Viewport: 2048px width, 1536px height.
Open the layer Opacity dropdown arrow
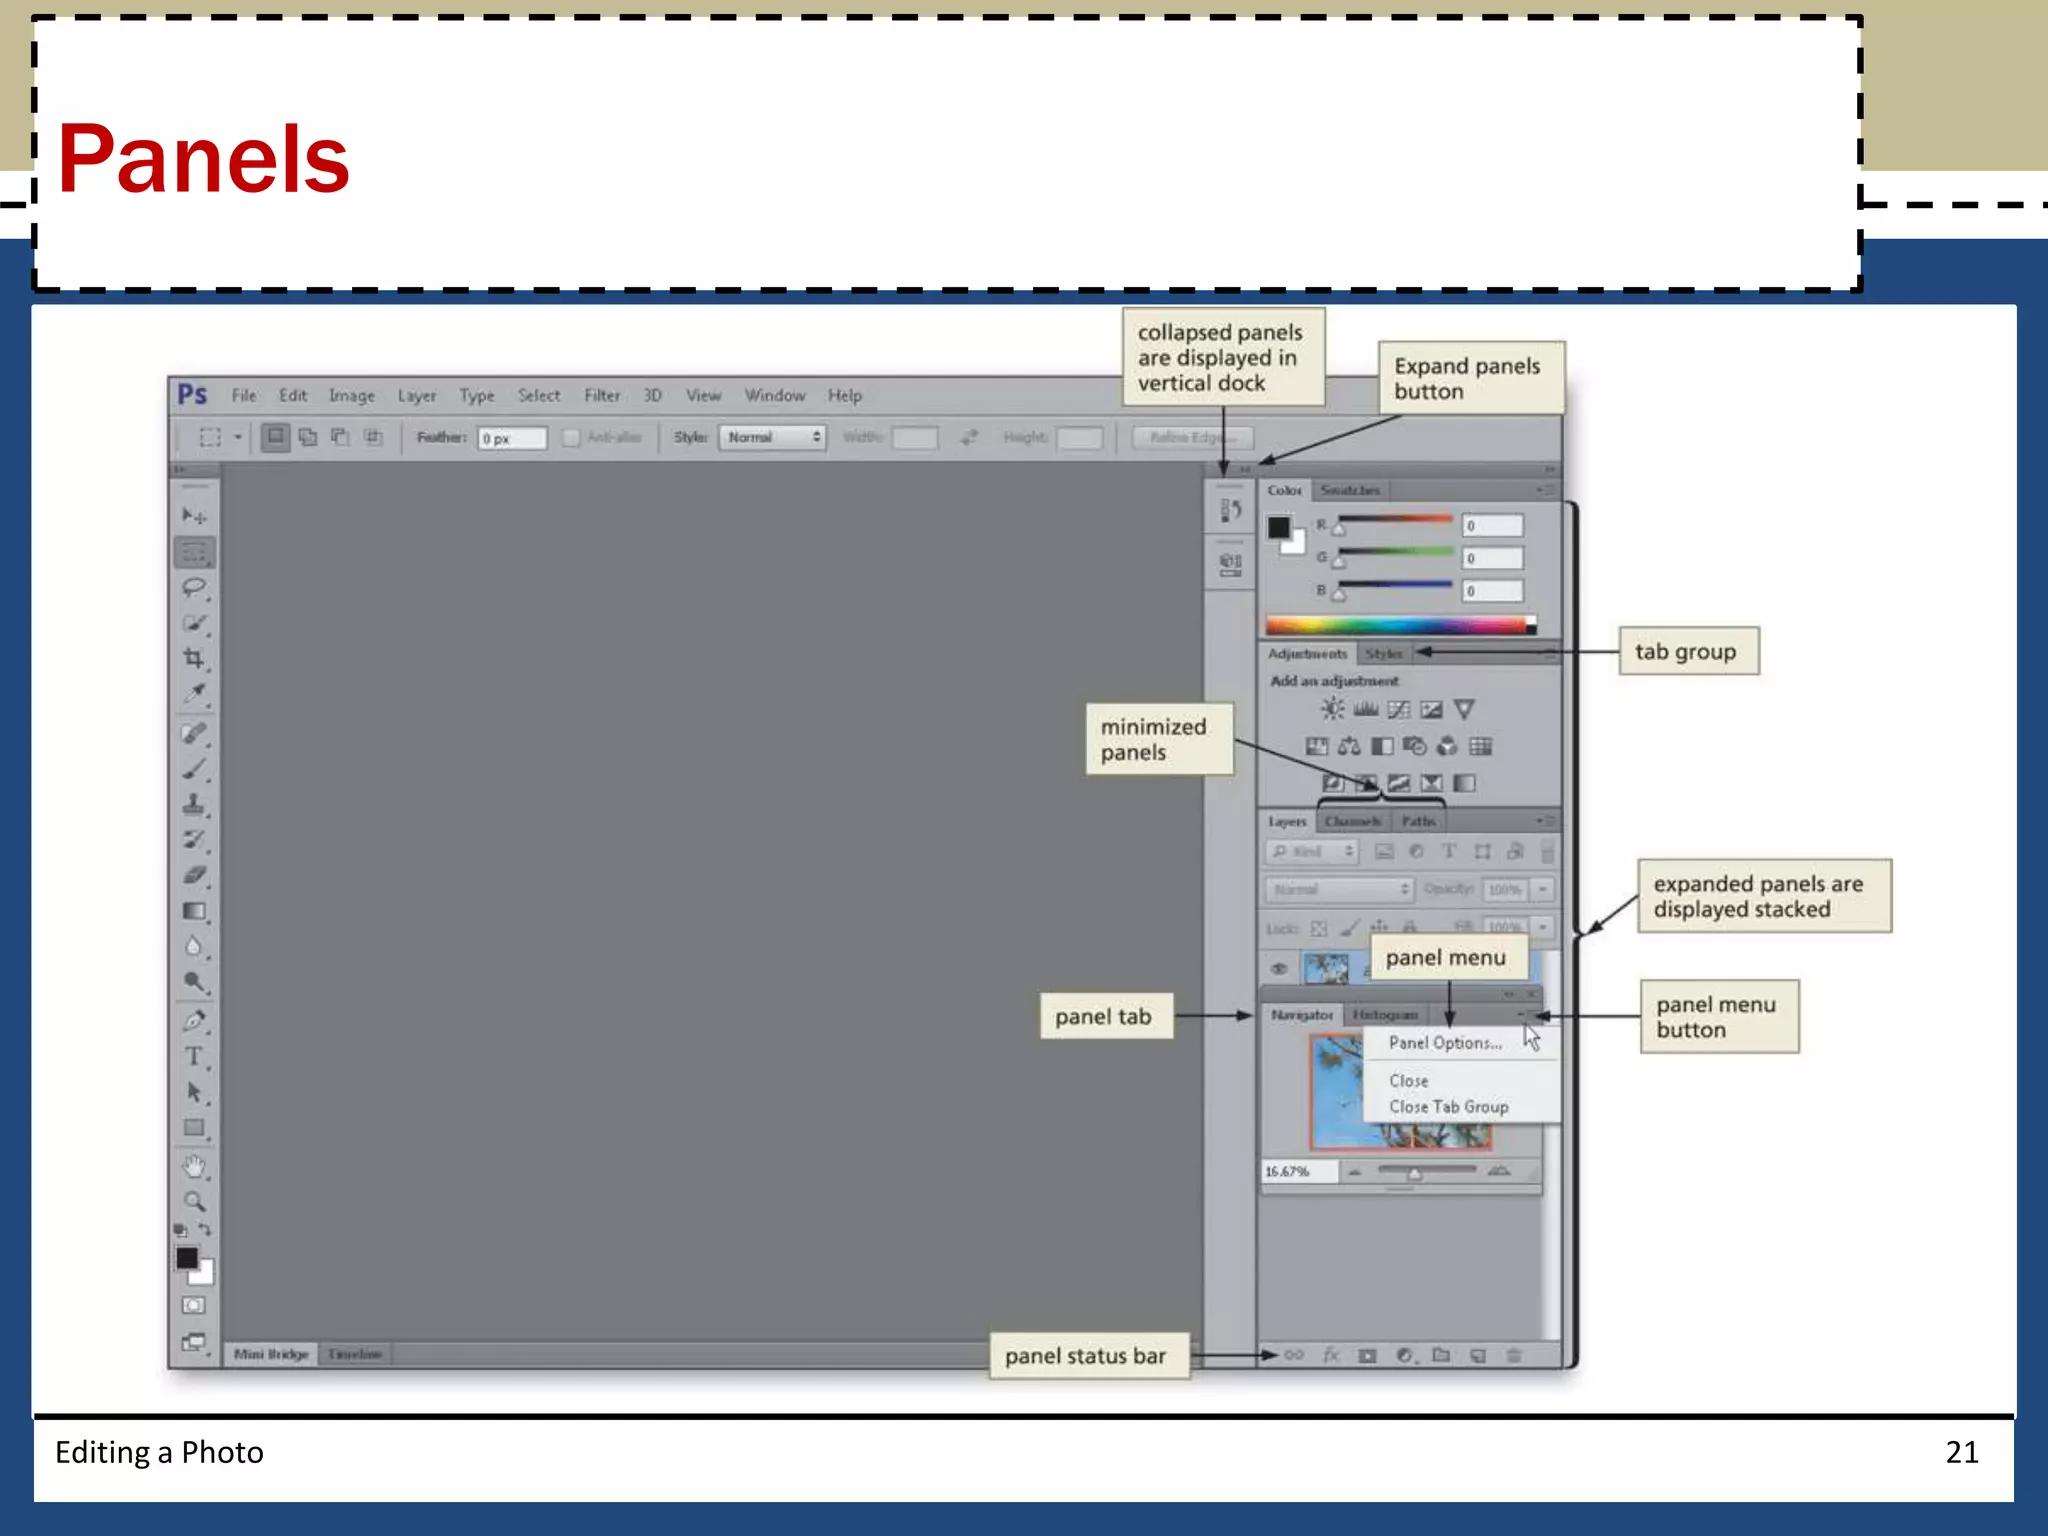1543,889
